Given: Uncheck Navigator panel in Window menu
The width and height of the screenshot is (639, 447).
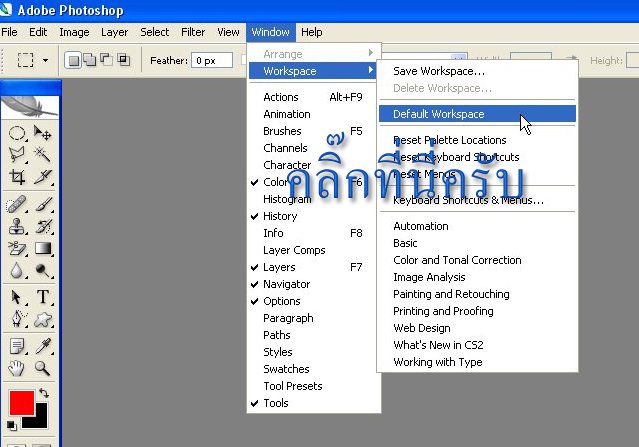Looking at the screenshot, I should coord(314,284).
